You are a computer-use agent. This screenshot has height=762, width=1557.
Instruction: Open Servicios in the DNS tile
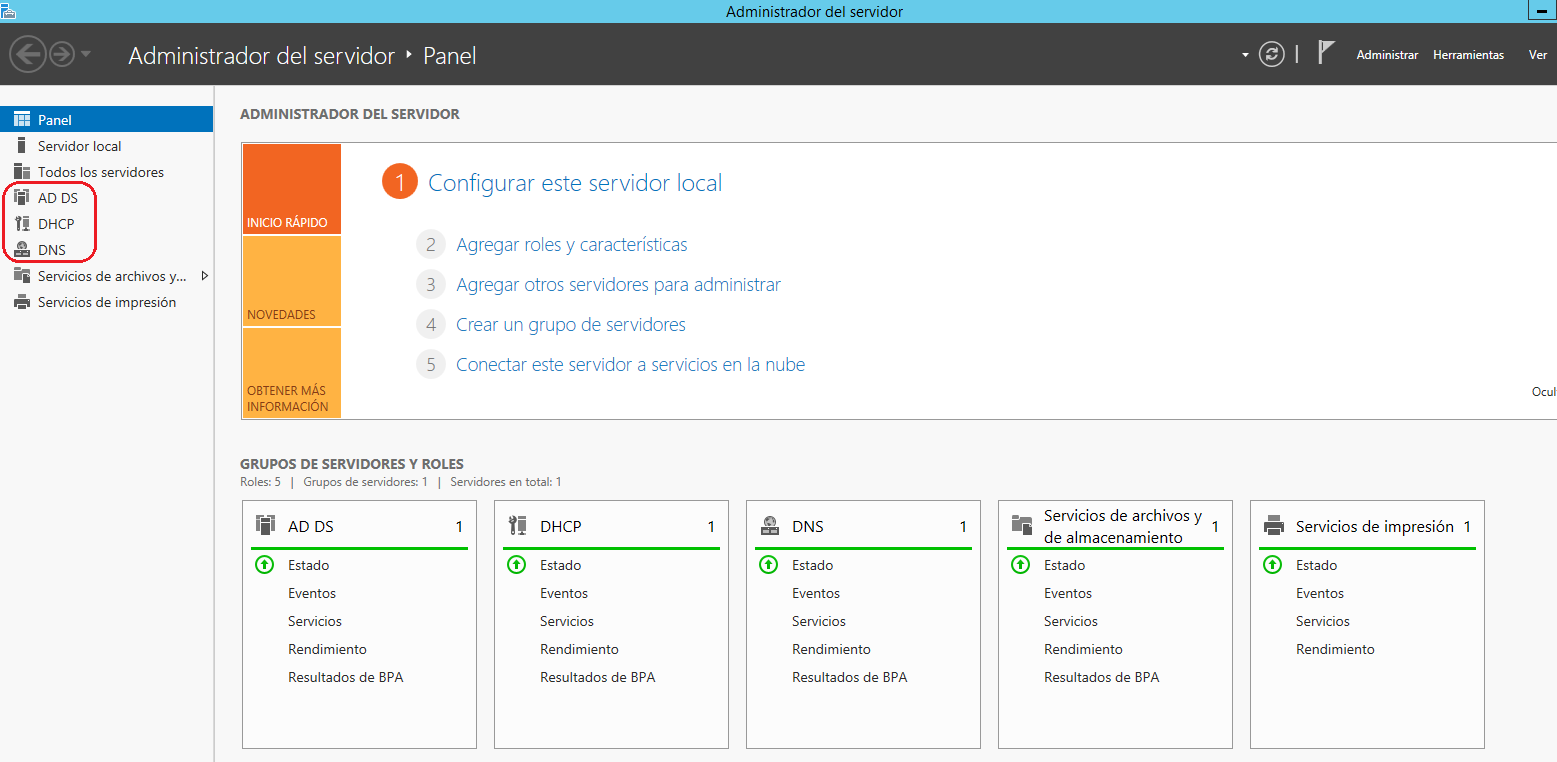[819, 621]
